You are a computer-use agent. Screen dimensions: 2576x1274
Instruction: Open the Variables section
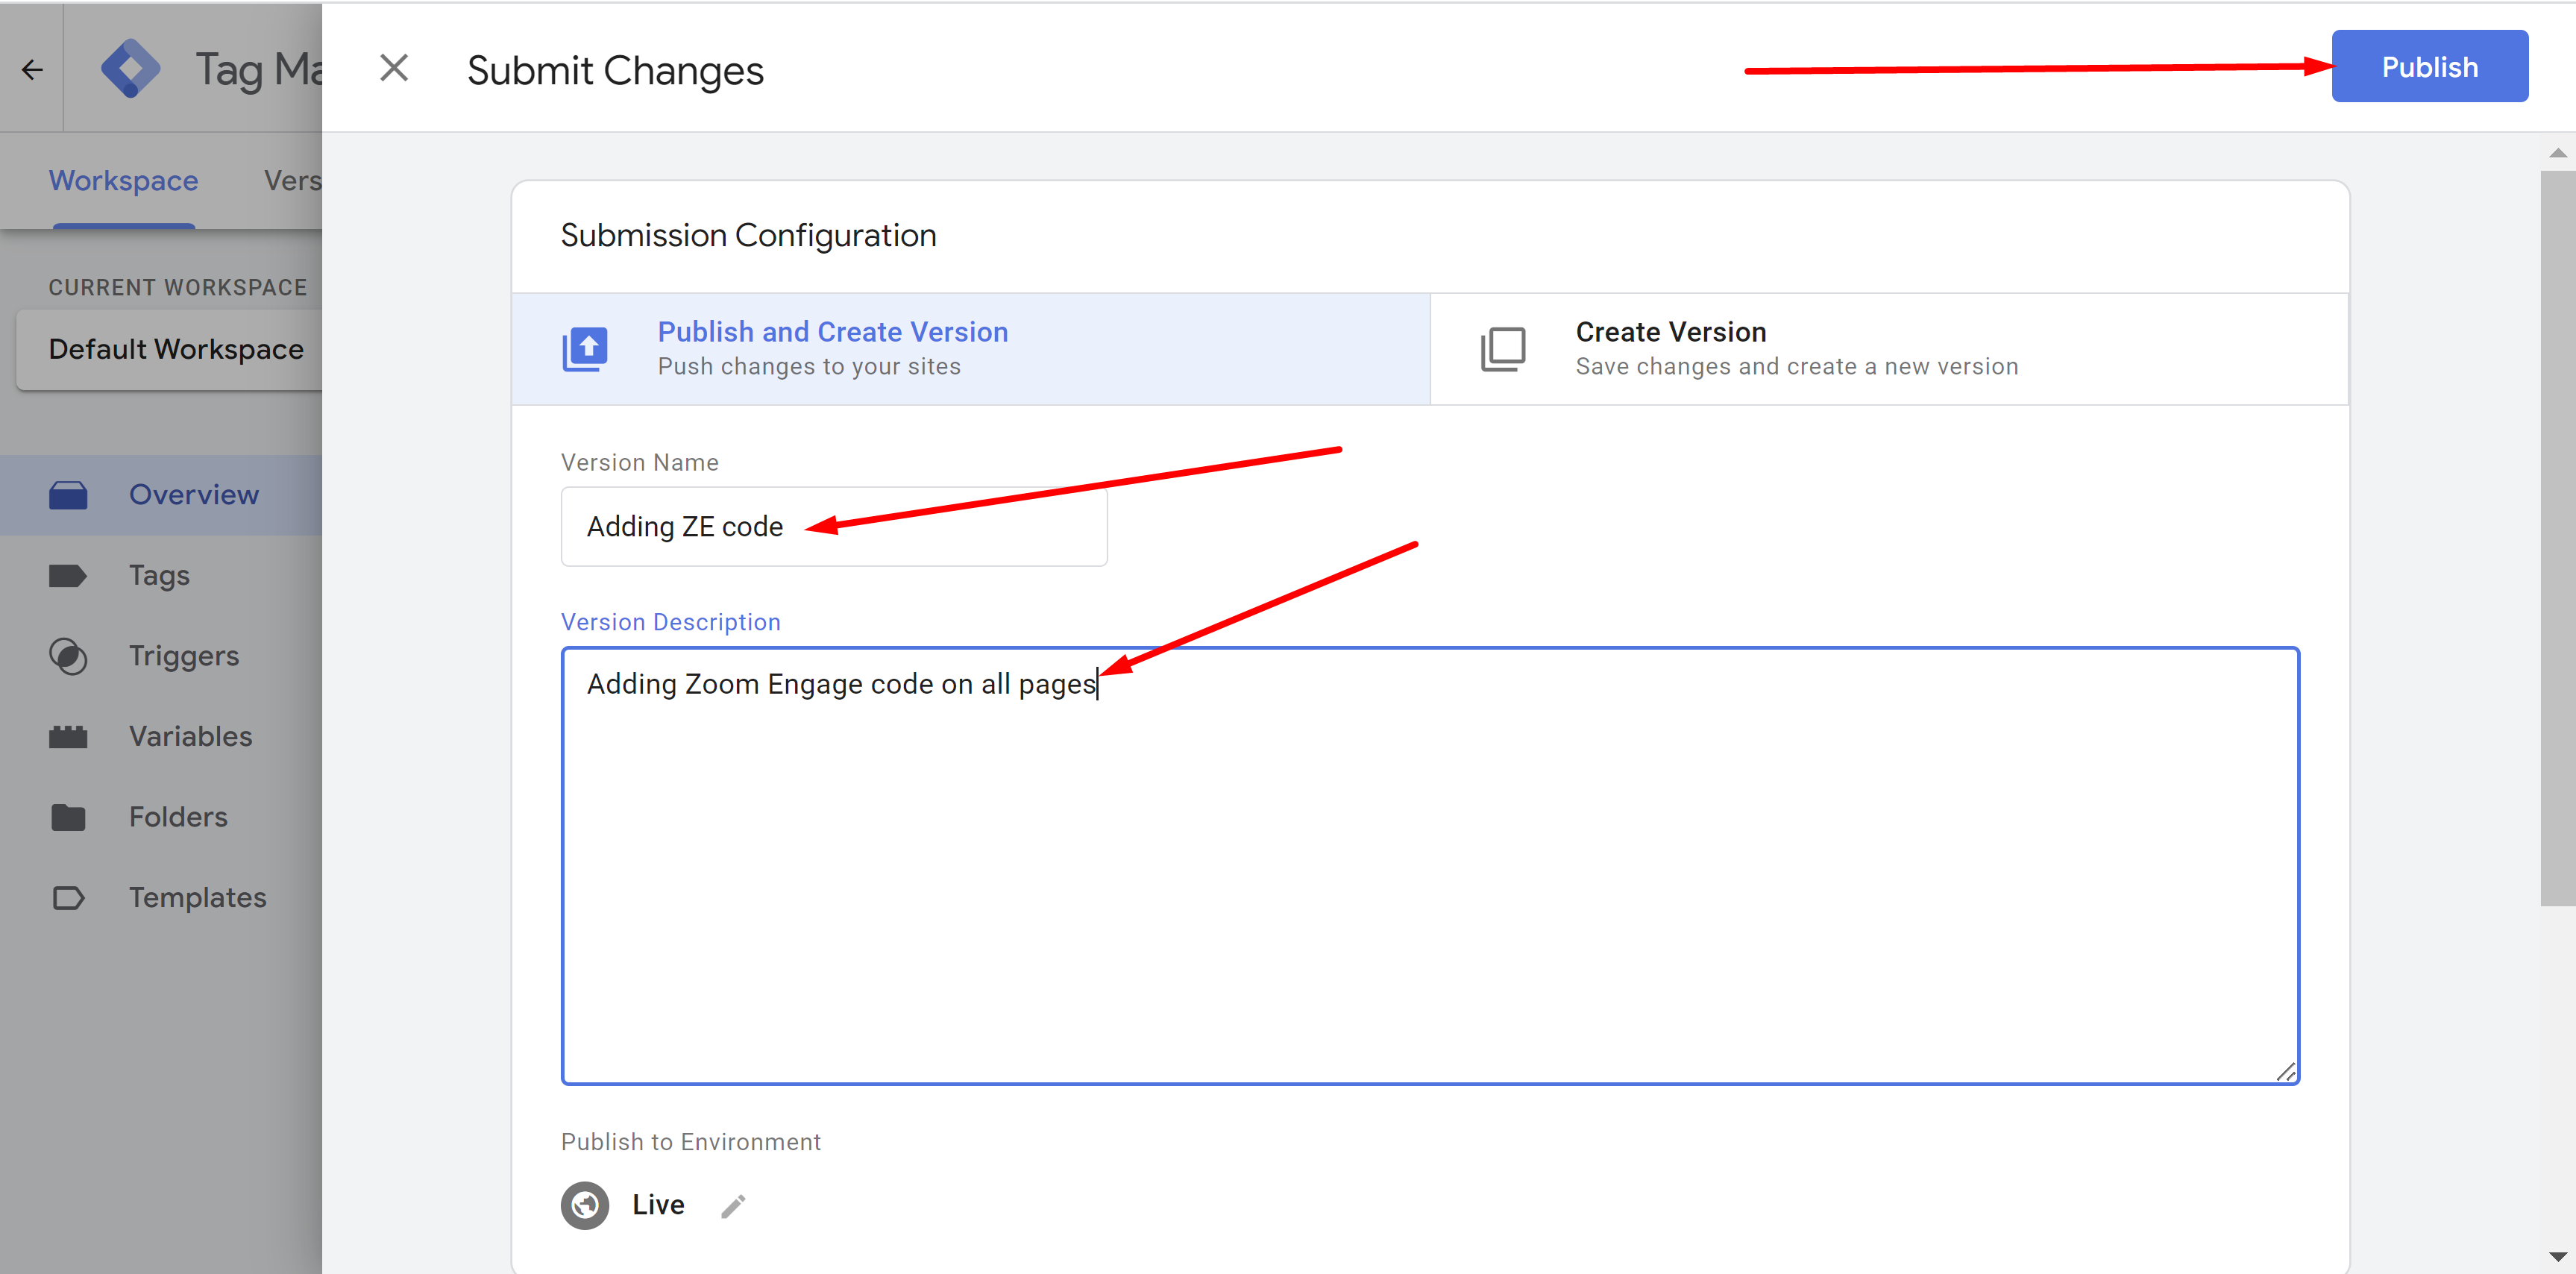coord(161,736)
